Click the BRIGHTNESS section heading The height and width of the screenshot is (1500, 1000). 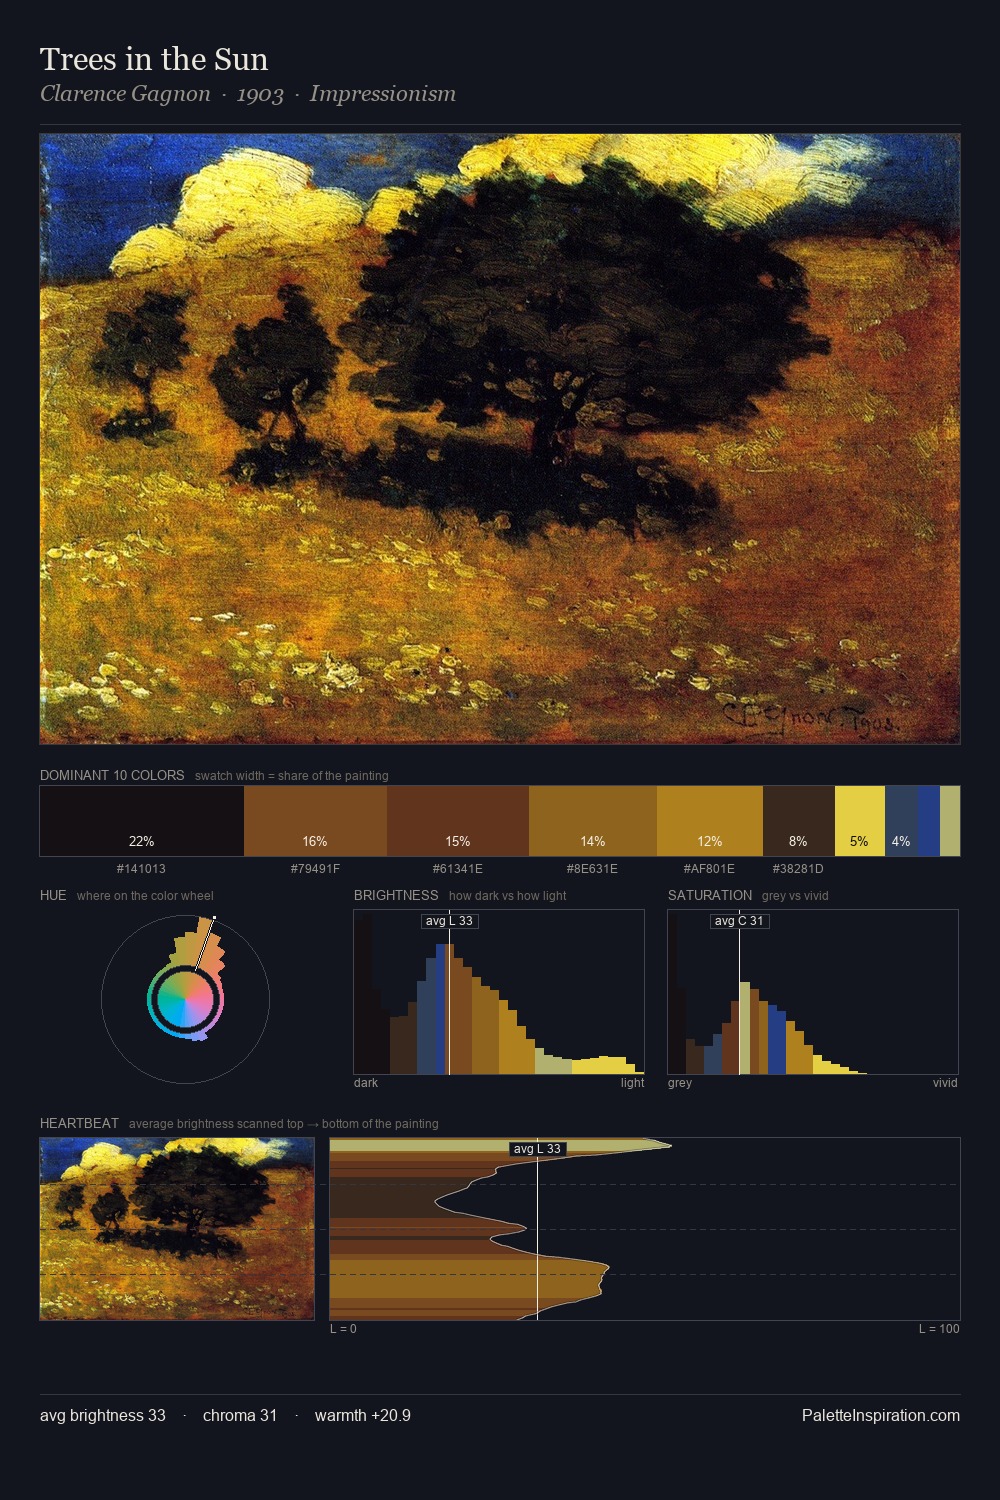point(396,895)
